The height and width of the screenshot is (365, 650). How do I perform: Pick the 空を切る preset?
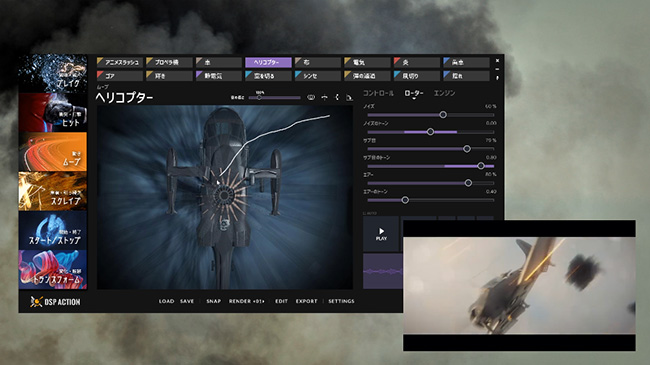pyautogui.click(x=268, y=76)
